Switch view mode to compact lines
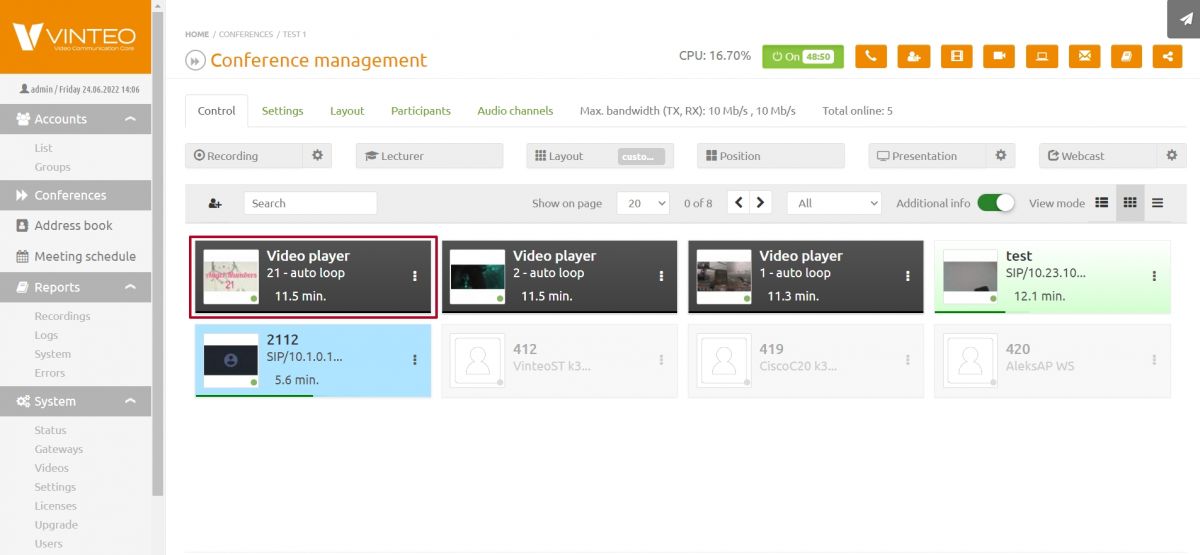1200x555 pixels. (1157, 203)
